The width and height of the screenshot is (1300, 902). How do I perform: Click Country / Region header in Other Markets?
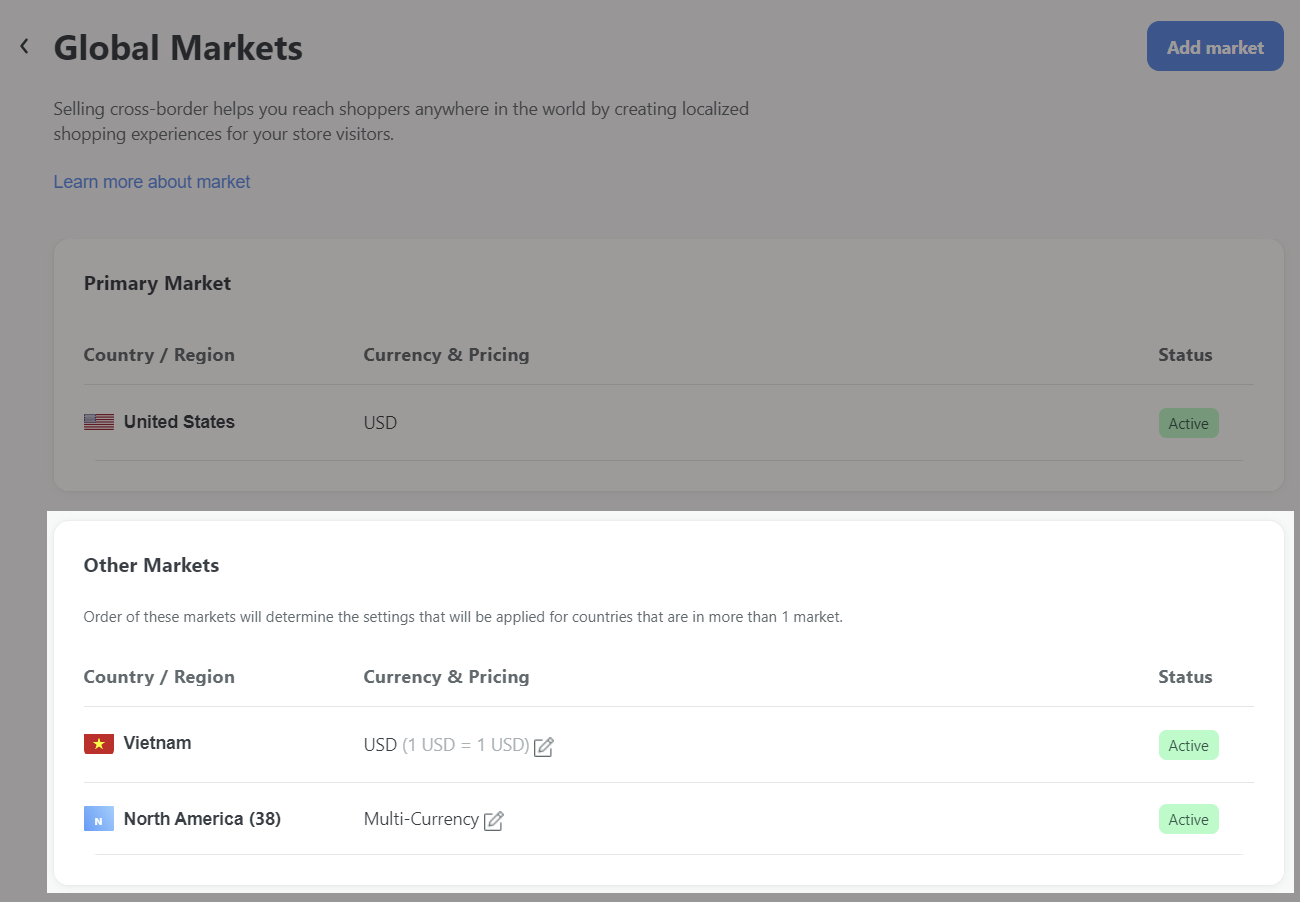coord(159,677)
